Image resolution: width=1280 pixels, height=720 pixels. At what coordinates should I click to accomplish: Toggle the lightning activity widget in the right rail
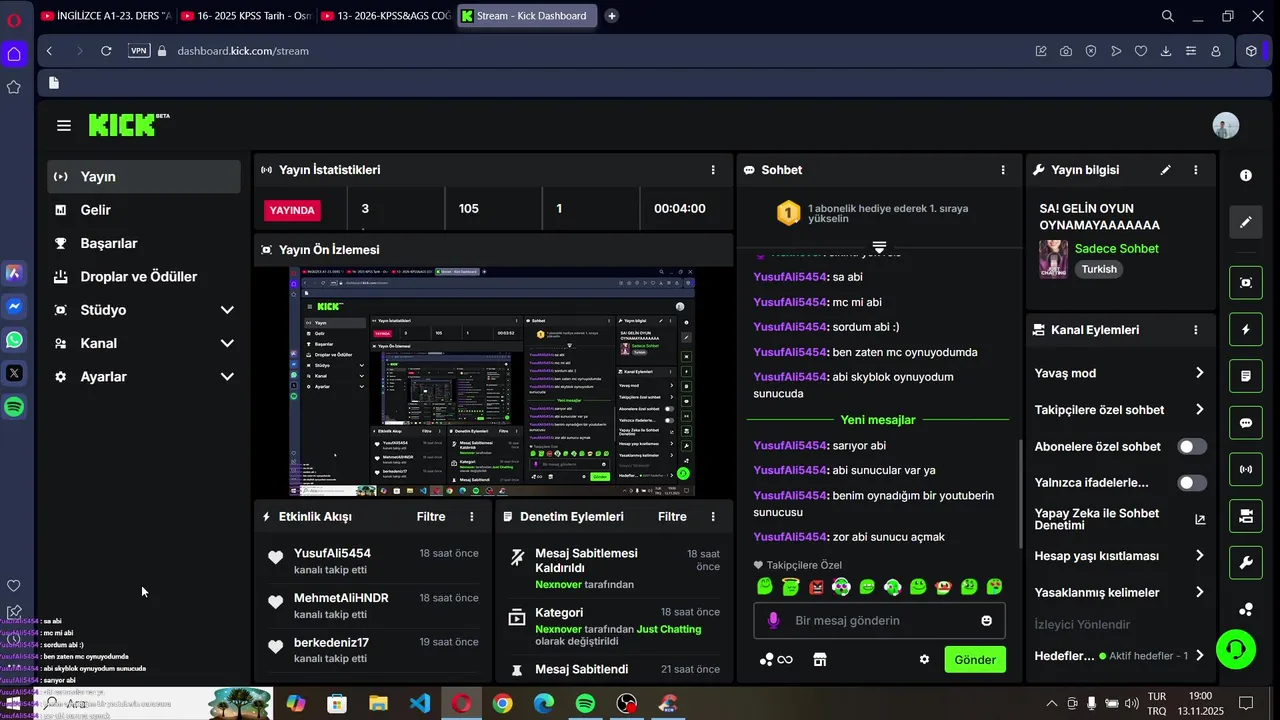1246,329
